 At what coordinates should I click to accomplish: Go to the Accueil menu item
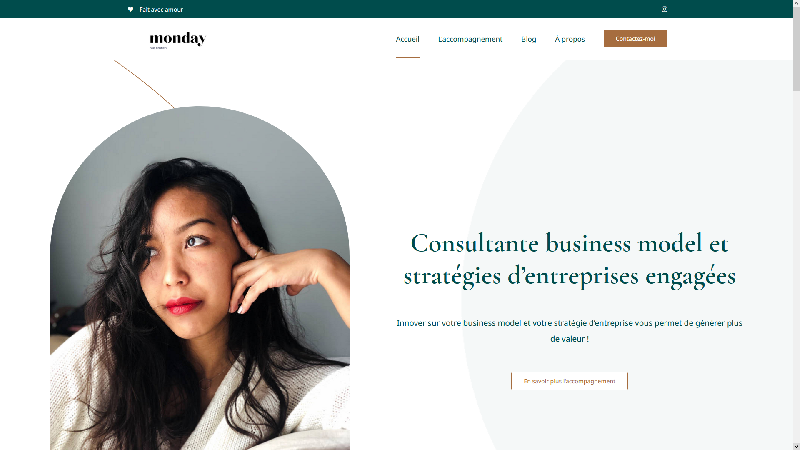point(408,39)
